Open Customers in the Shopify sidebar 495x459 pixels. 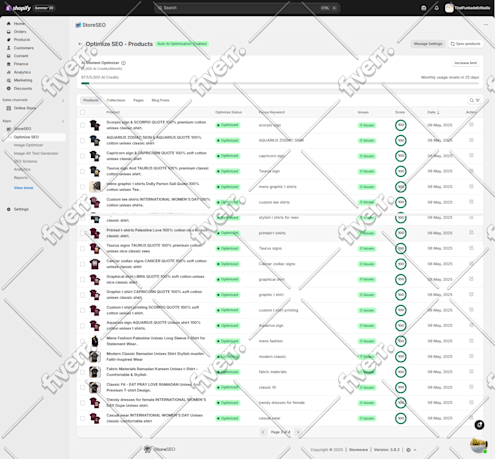pos(23,48)
